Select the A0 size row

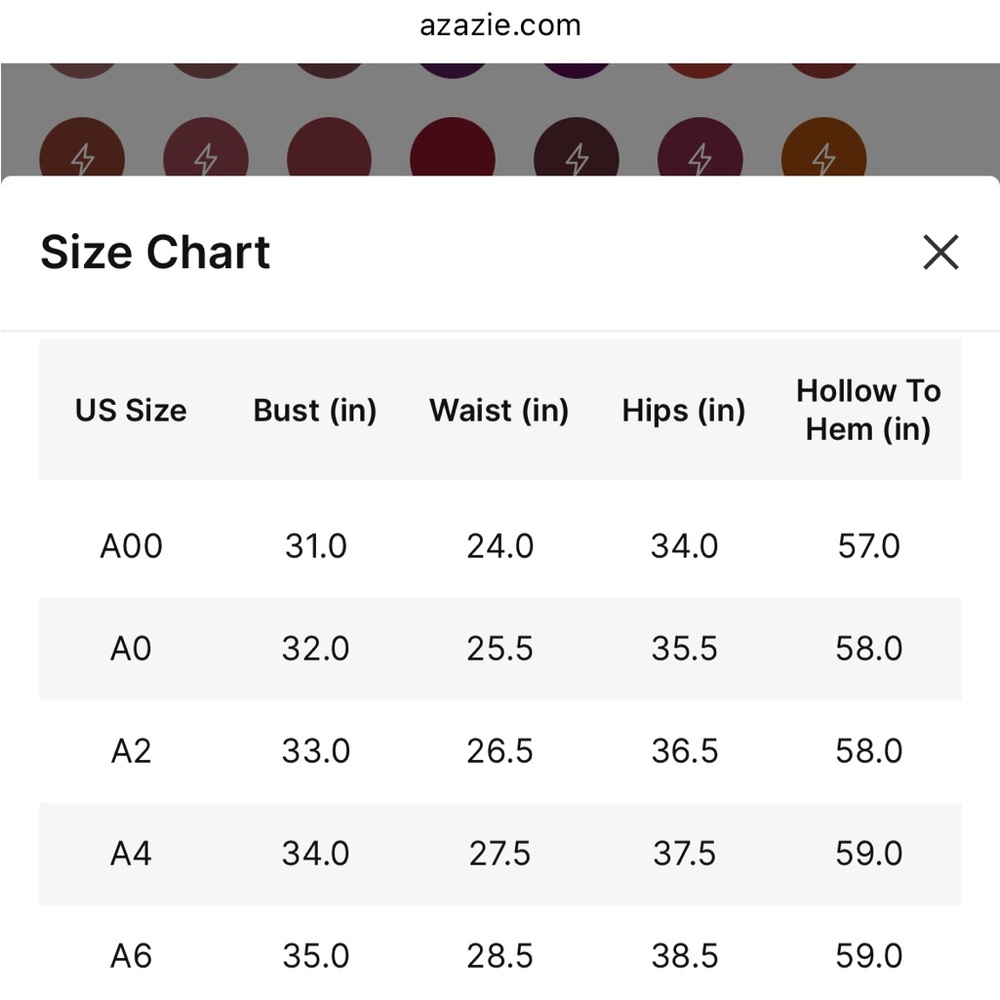[x=500, y=649]
